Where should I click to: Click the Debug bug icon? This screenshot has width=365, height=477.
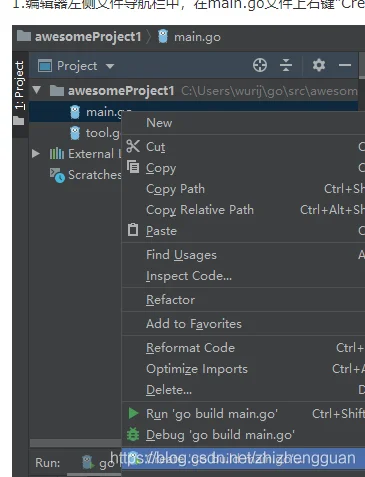pyautogui.click(x=133, y=435)
